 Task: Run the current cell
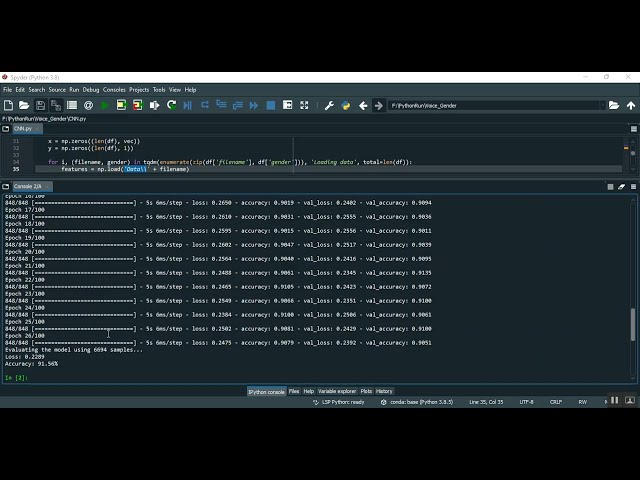click(x=121, y=105)
